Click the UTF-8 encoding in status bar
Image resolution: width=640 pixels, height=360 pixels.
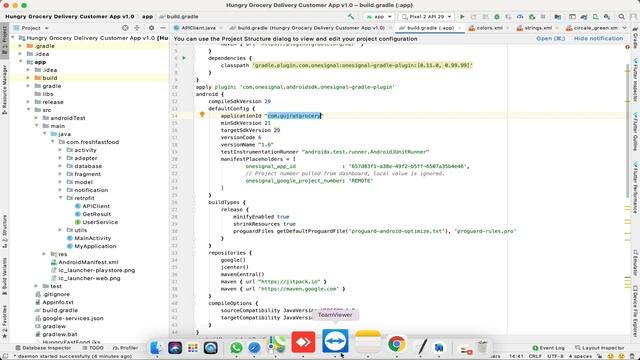click(555, 356)
